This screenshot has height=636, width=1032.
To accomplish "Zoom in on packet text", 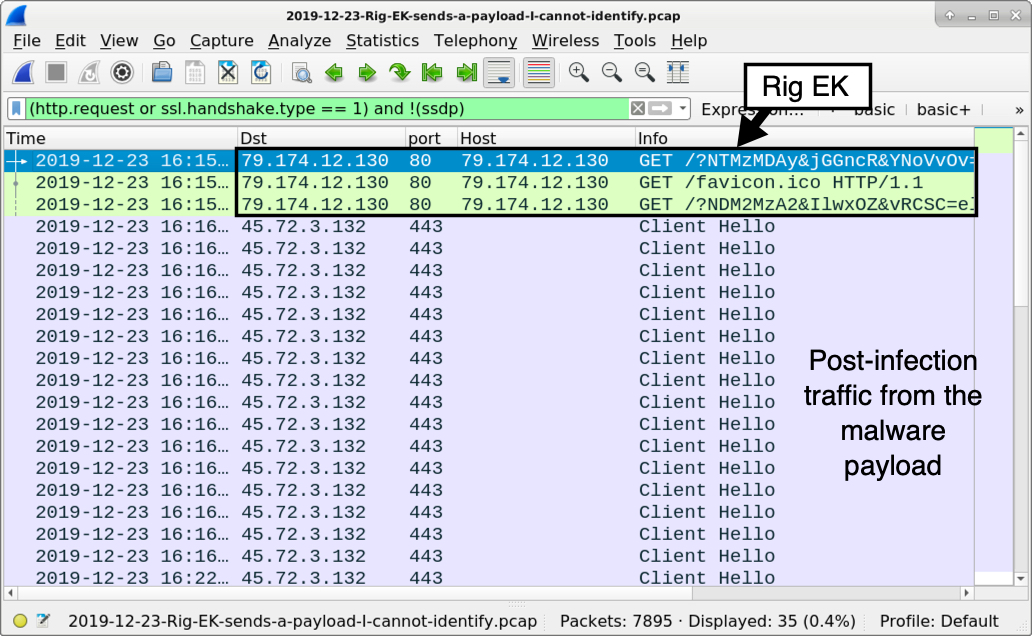I will tap(579, 72).
